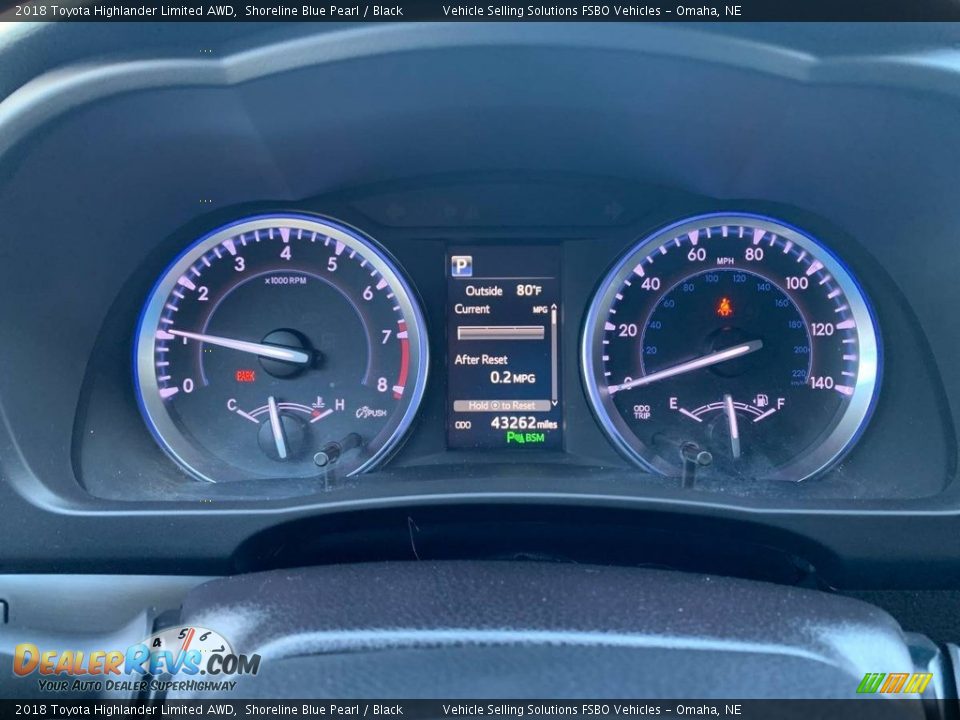Click the 140 mark on the speedometer

[x=822, y=383]
